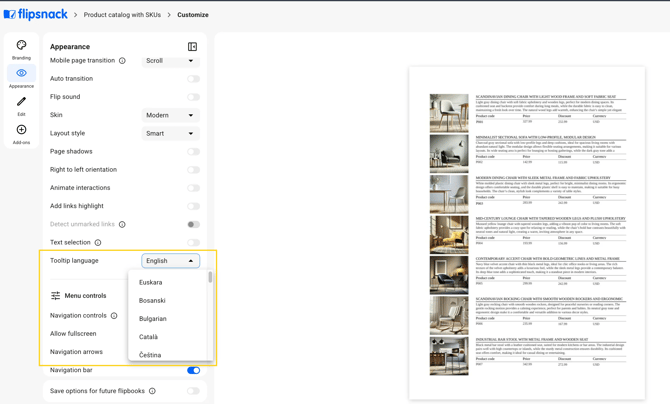The image size is (670, 404).
Task: Open the Mobile page transition Scroll dropdown
Action: click(170, 61)
